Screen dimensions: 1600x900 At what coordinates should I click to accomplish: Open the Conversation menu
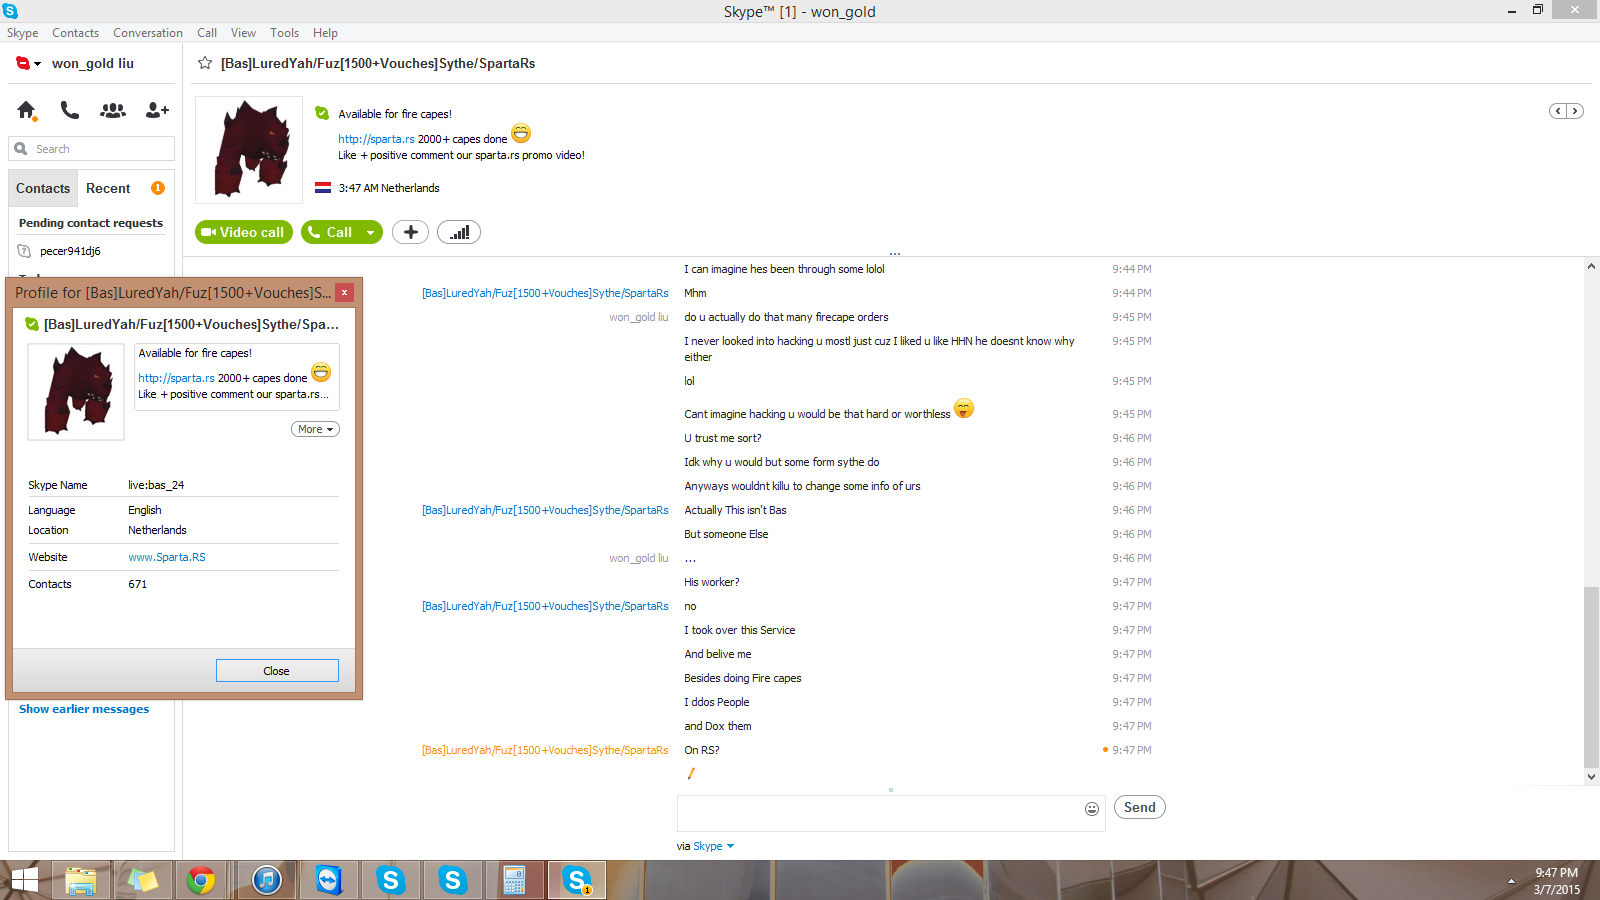point(148,33)
